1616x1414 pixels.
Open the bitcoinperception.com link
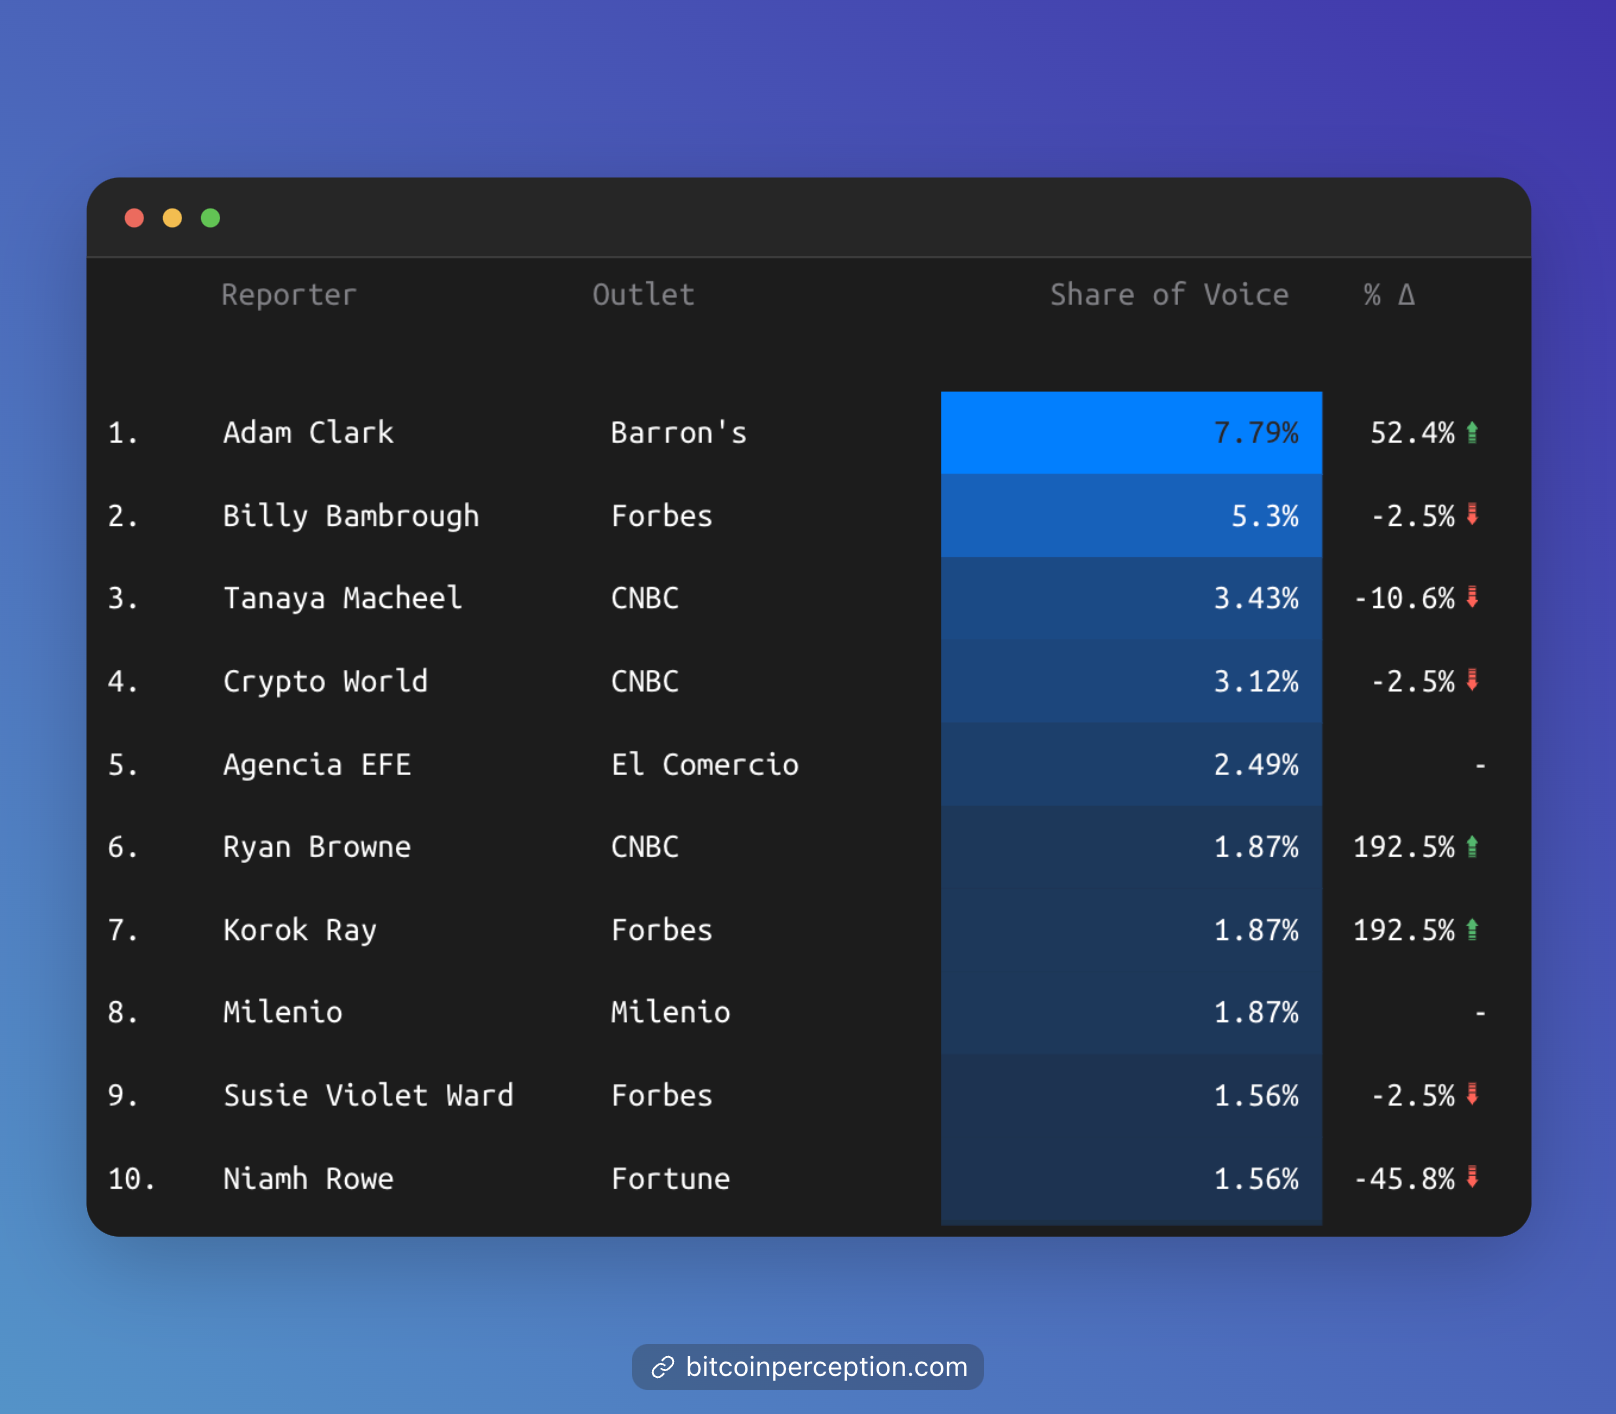tap(826, 1367)
